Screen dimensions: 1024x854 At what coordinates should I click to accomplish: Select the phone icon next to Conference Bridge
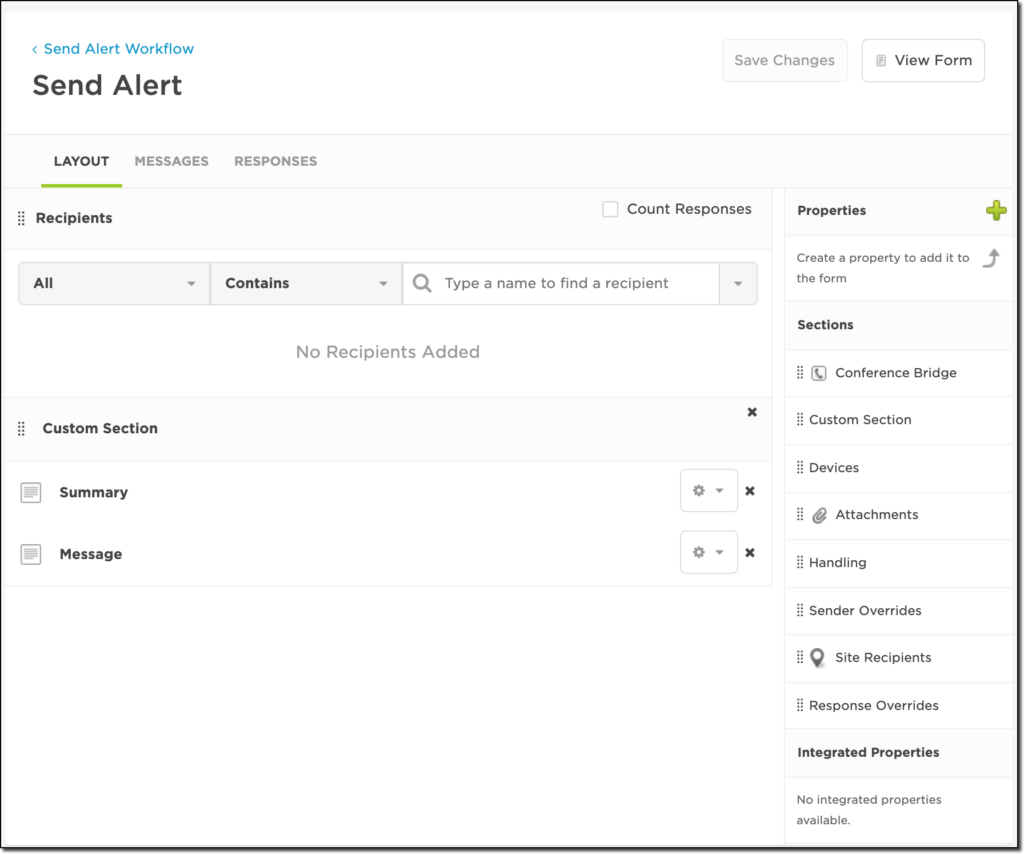point(819,372)
